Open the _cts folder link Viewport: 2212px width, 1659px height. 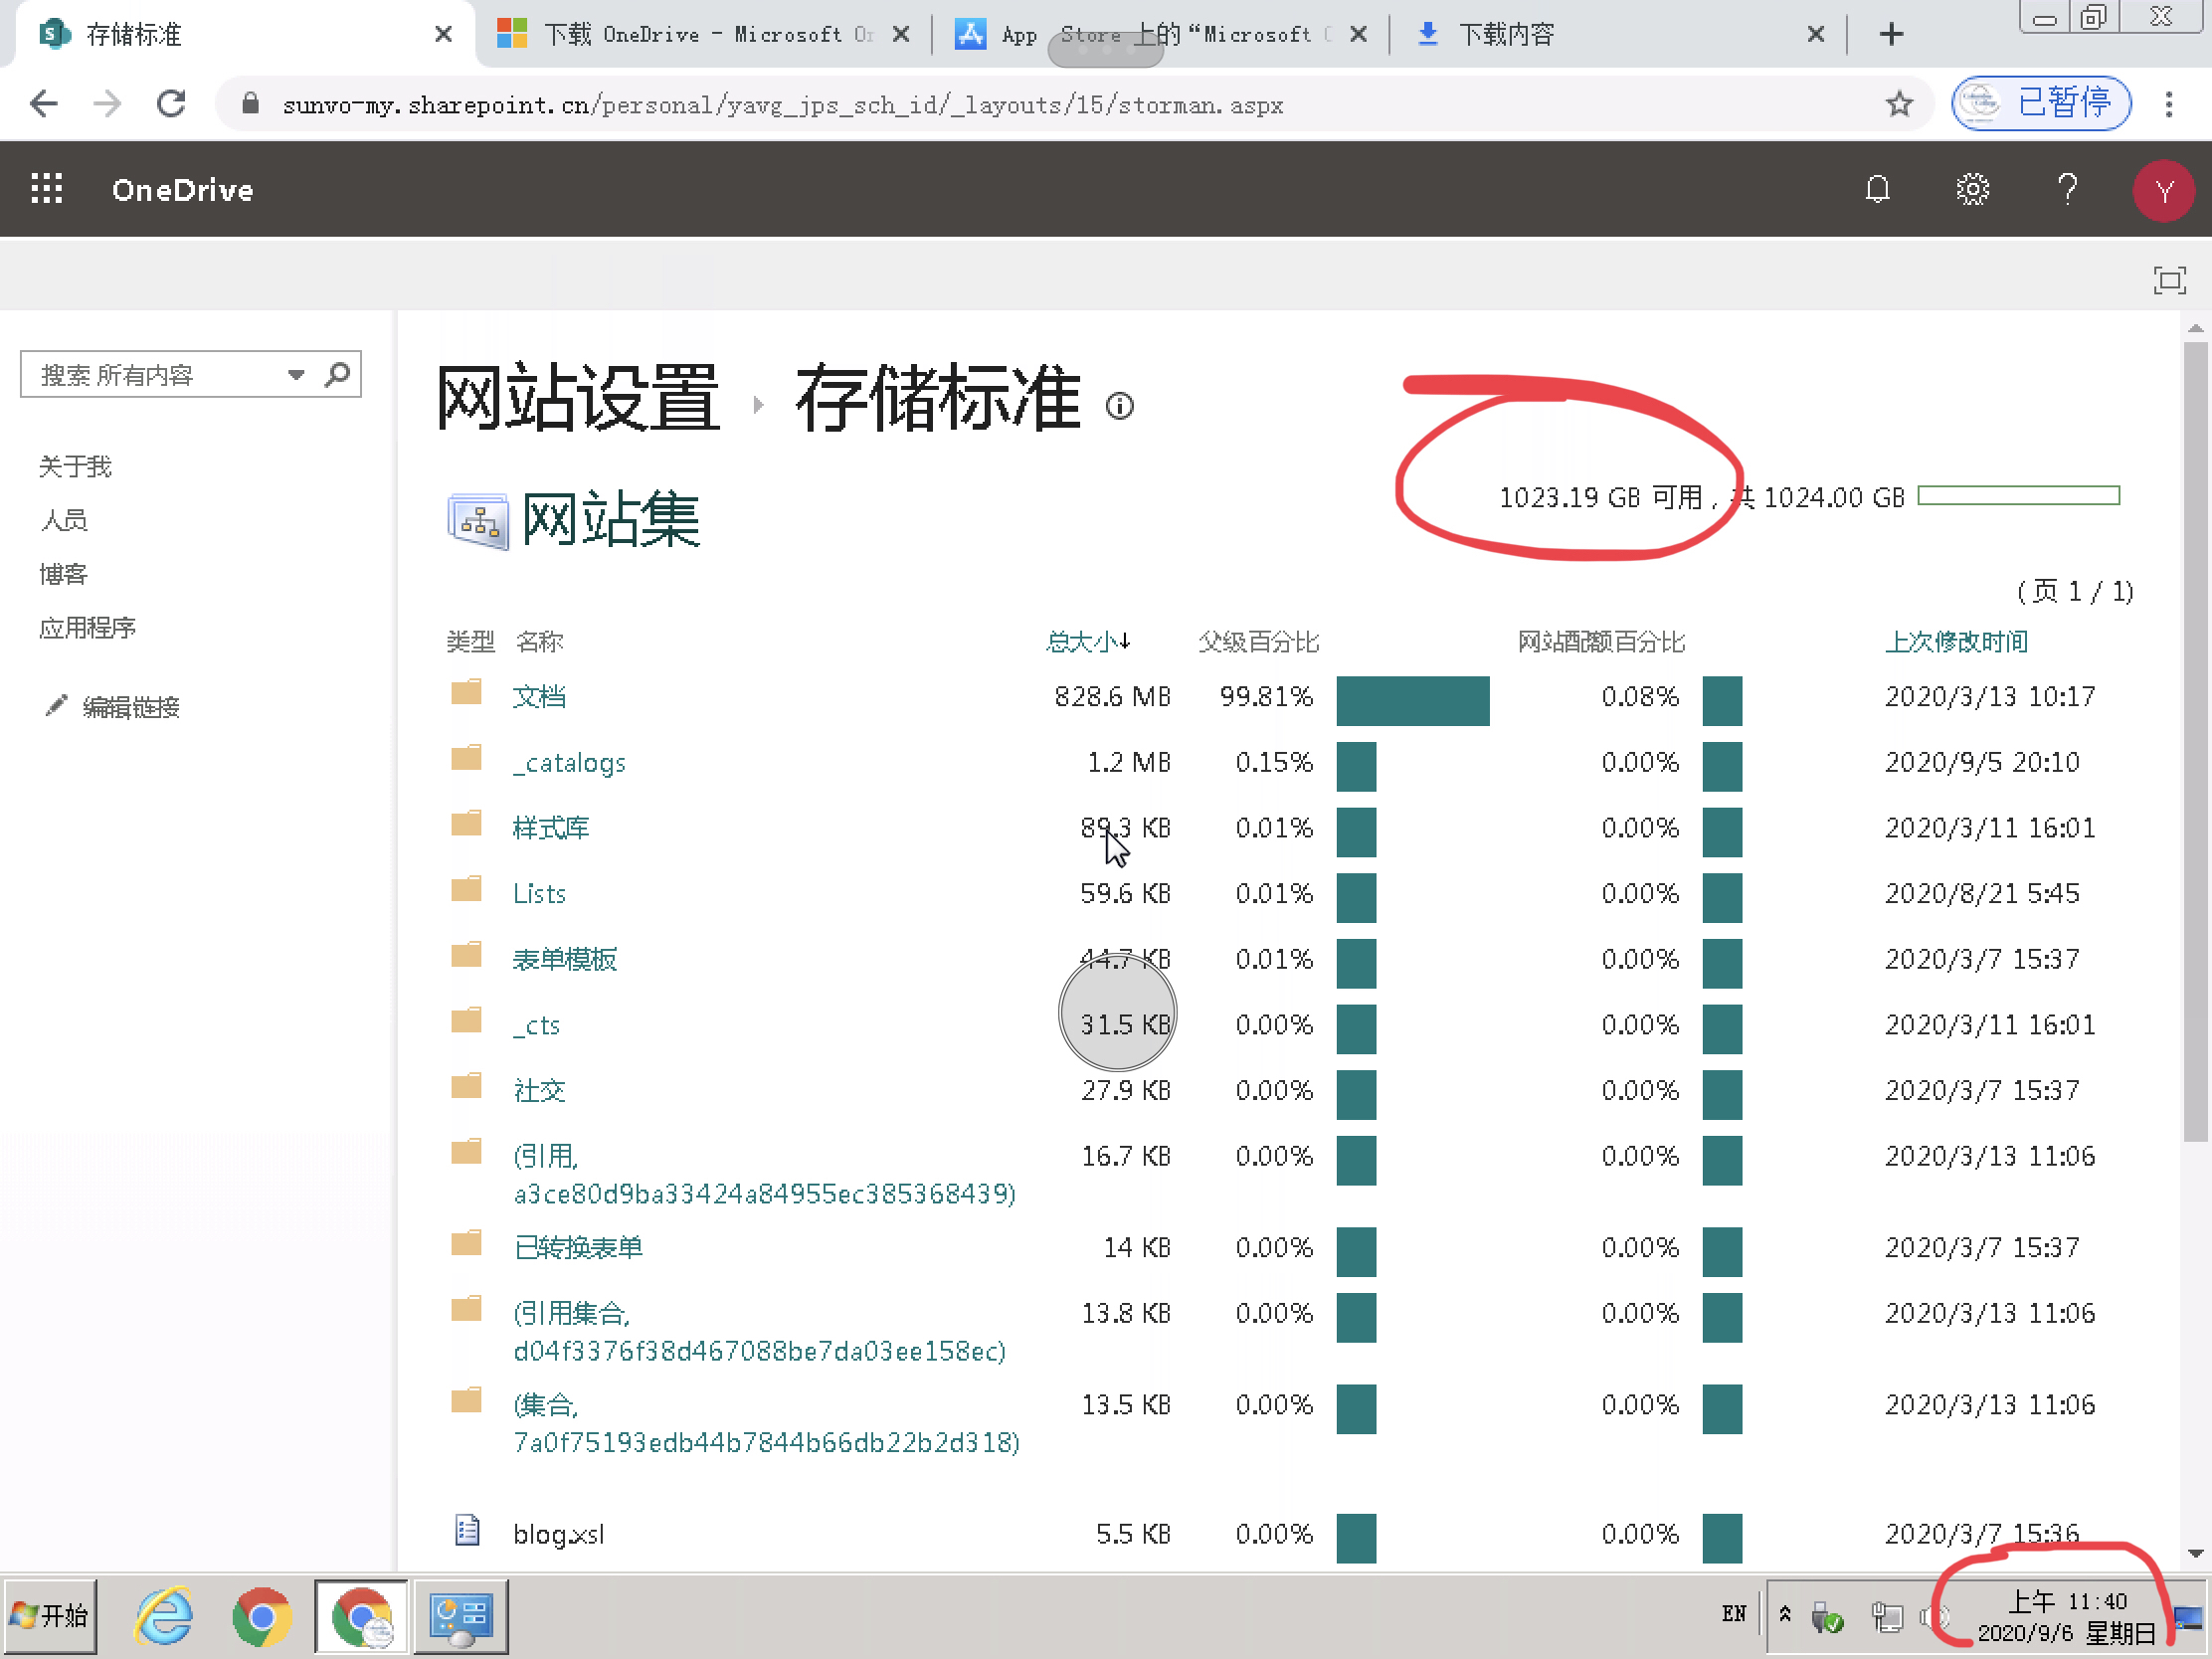[x=537, y=1025]
